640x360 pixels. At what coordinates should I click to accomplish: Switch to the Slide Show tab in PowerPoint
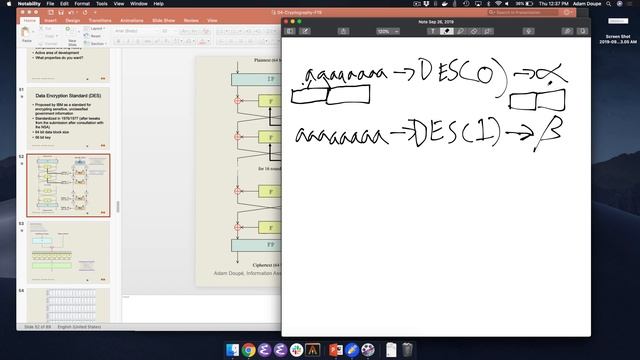163,20
